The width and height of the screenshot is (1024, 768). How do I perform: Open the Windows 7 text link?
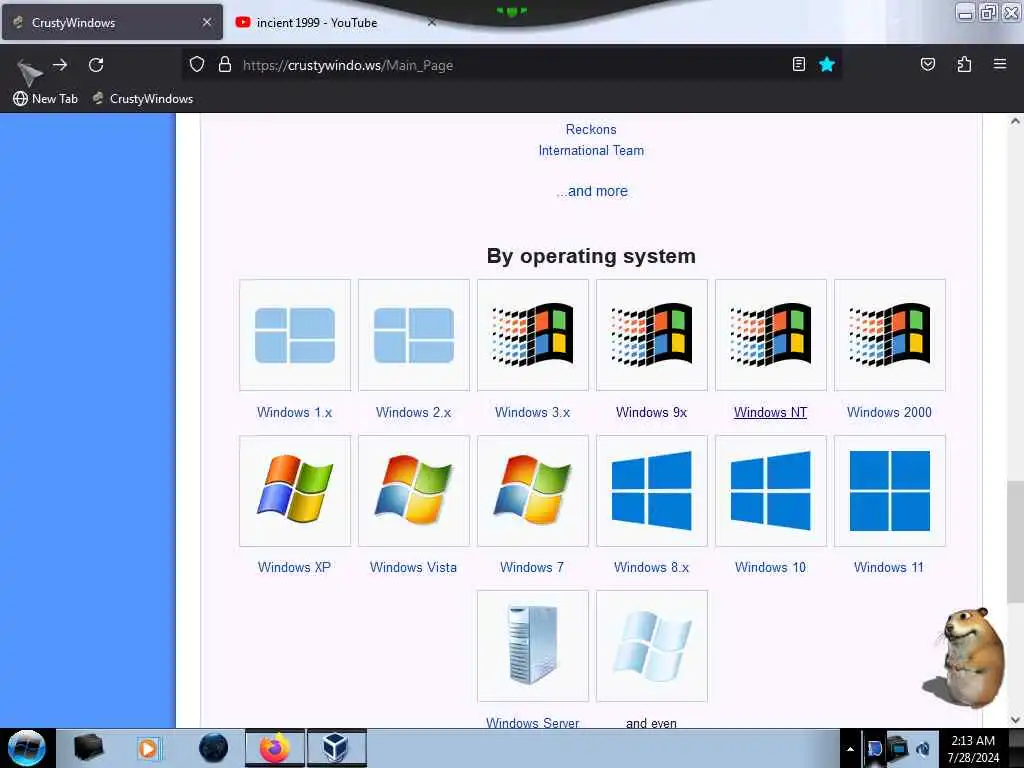tap(532, 567)
